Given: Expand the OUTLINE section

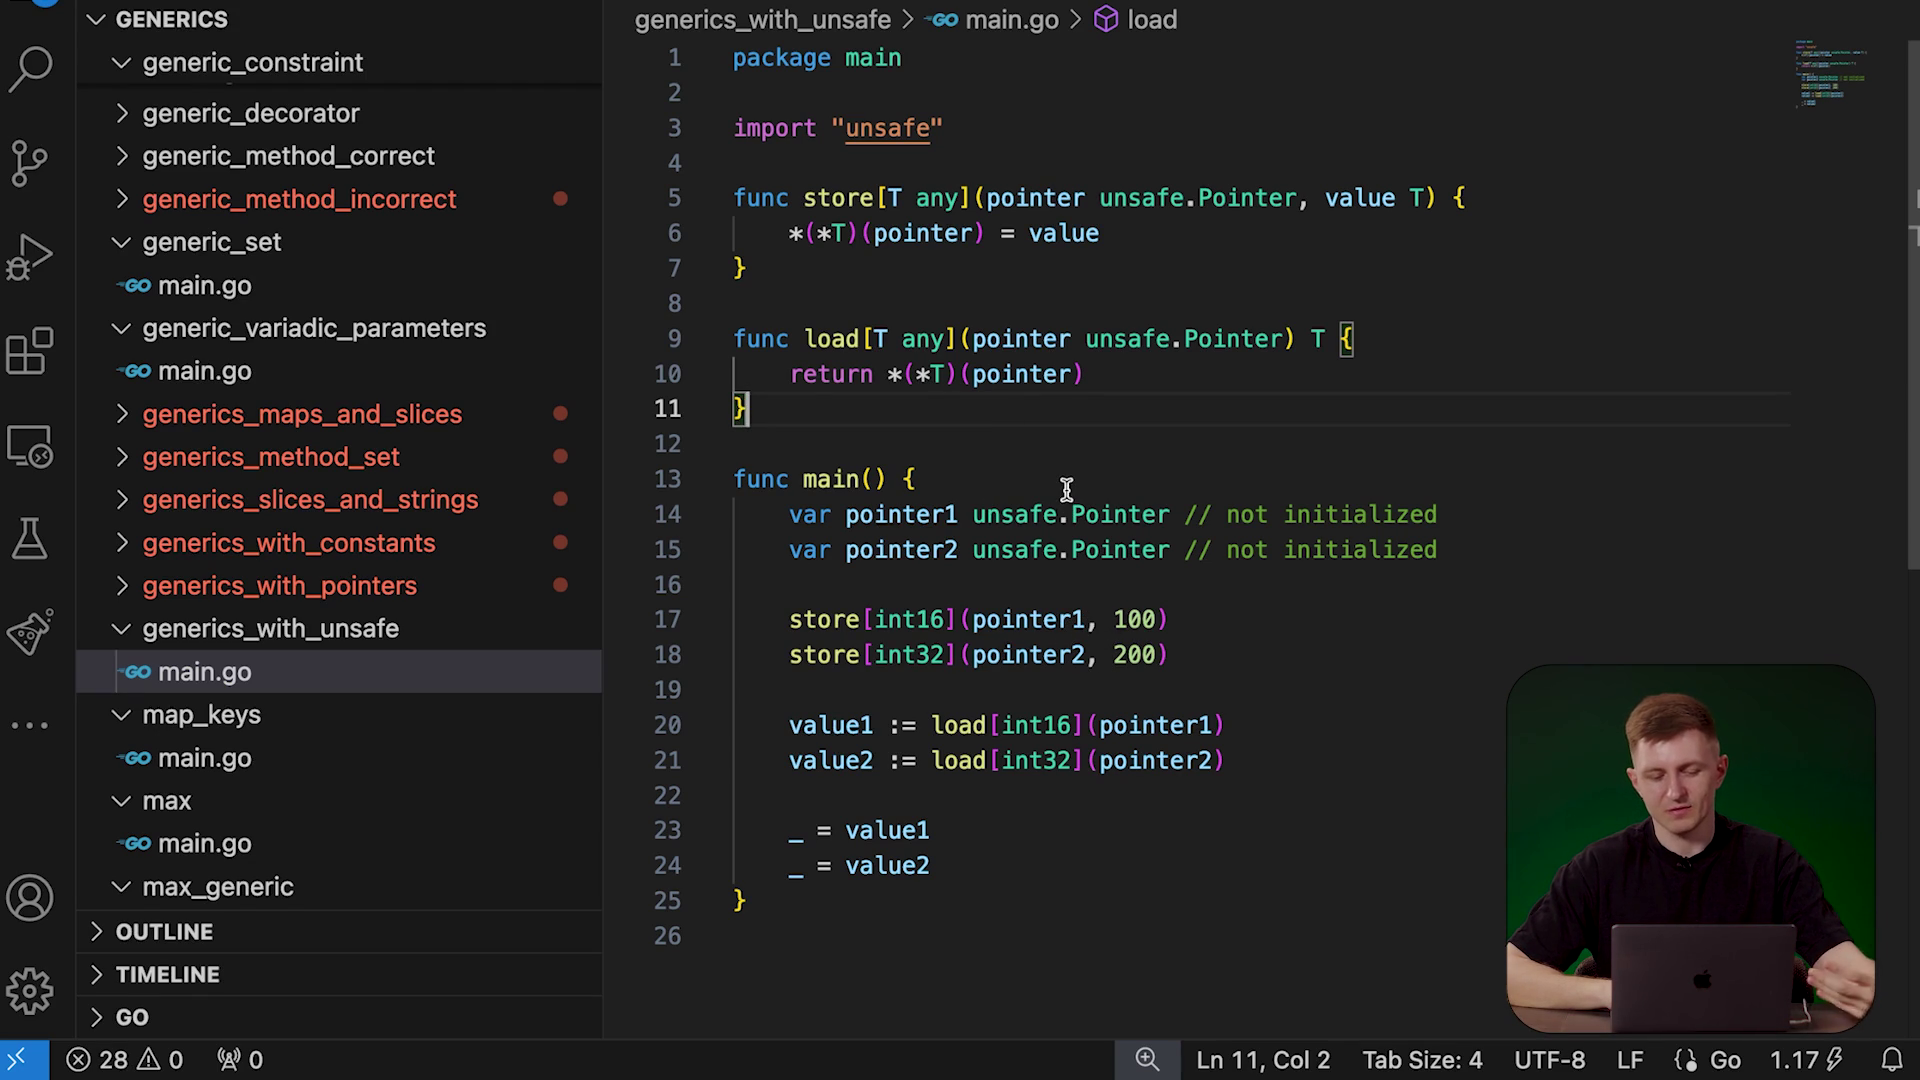Looking at the screenshot, I should (x=164, y=932).
